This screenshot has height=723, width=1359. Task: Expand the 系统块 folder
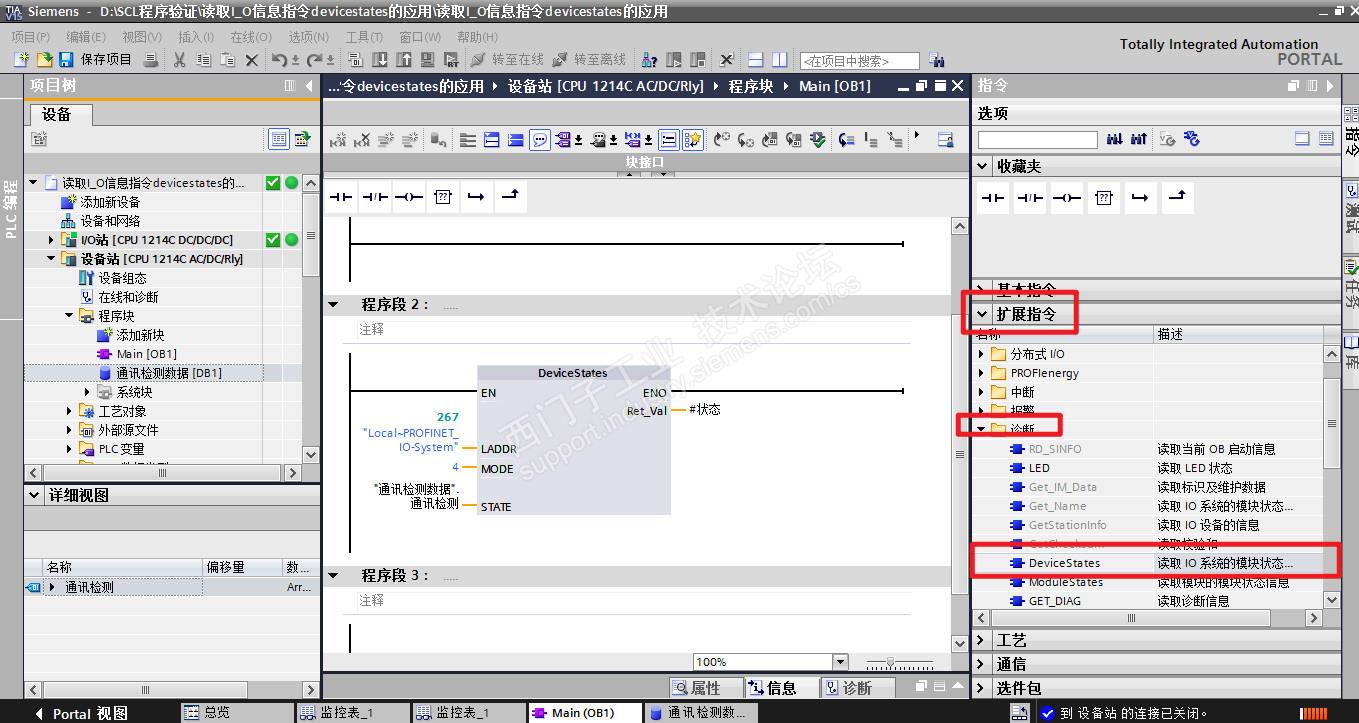pos(88,392)
